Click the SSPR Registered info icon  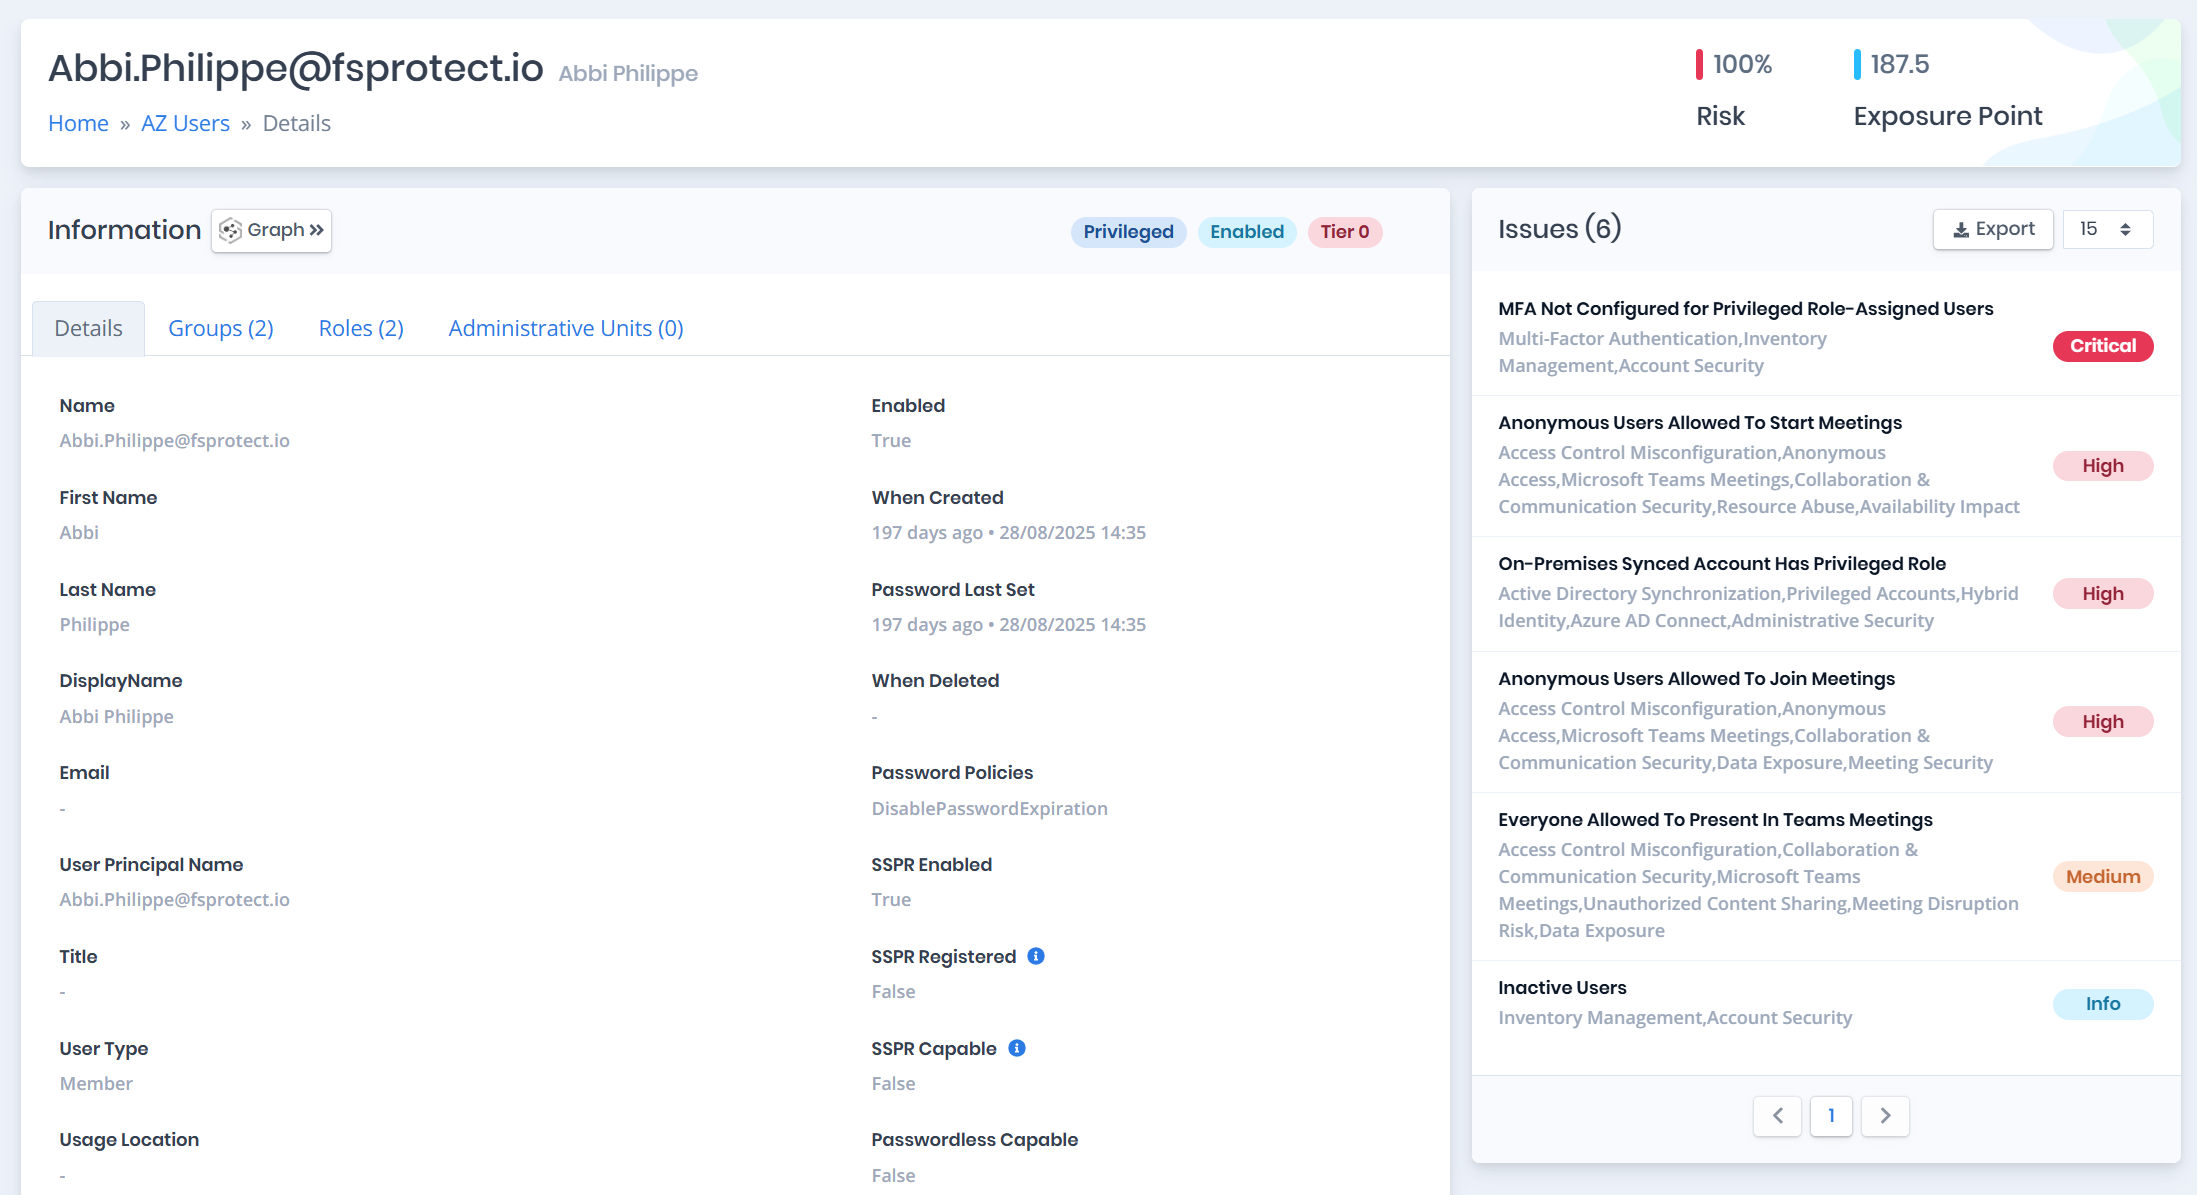click(x=1036, y=956)
